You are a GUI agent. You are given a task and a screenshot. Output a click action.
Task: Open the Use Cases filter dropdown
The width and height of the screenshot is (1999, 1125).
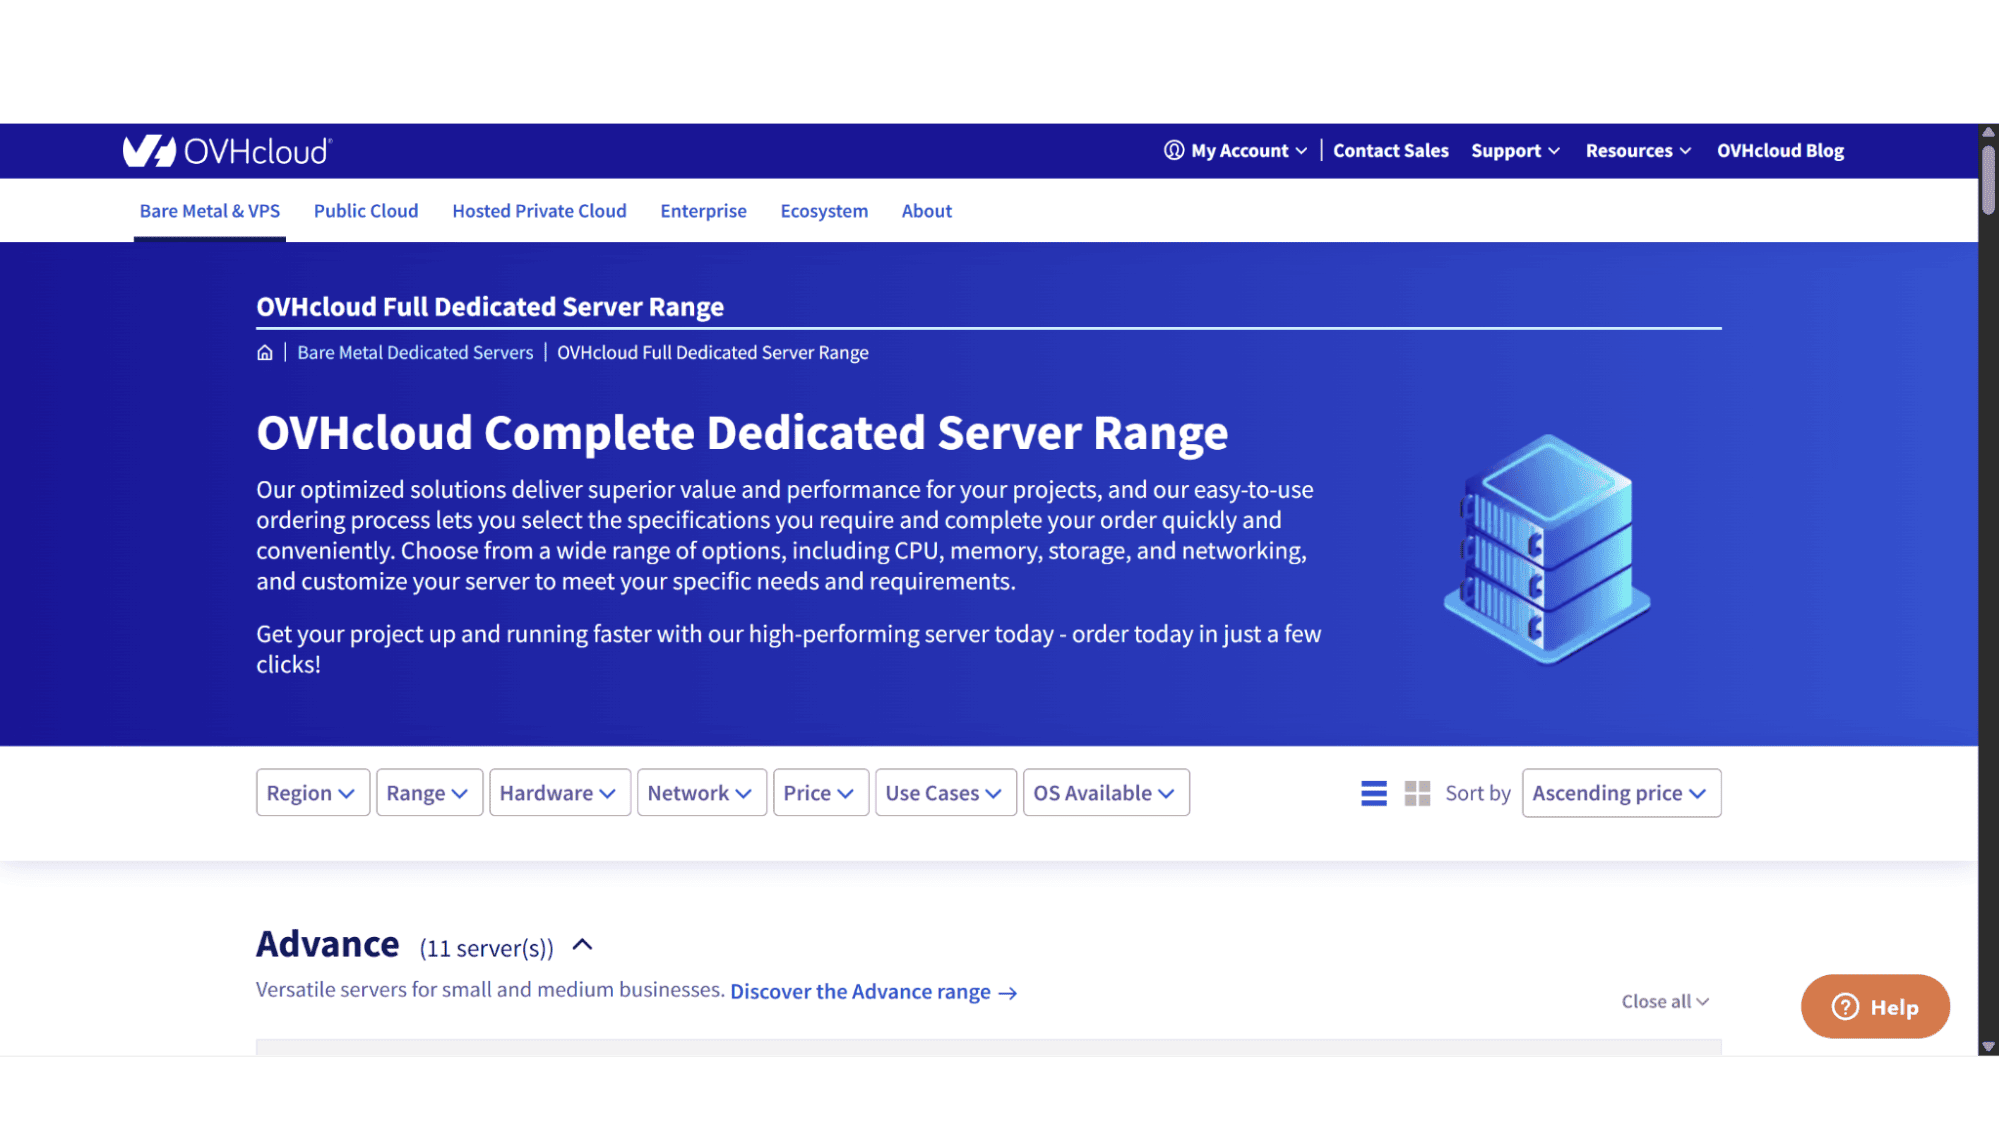945,793
